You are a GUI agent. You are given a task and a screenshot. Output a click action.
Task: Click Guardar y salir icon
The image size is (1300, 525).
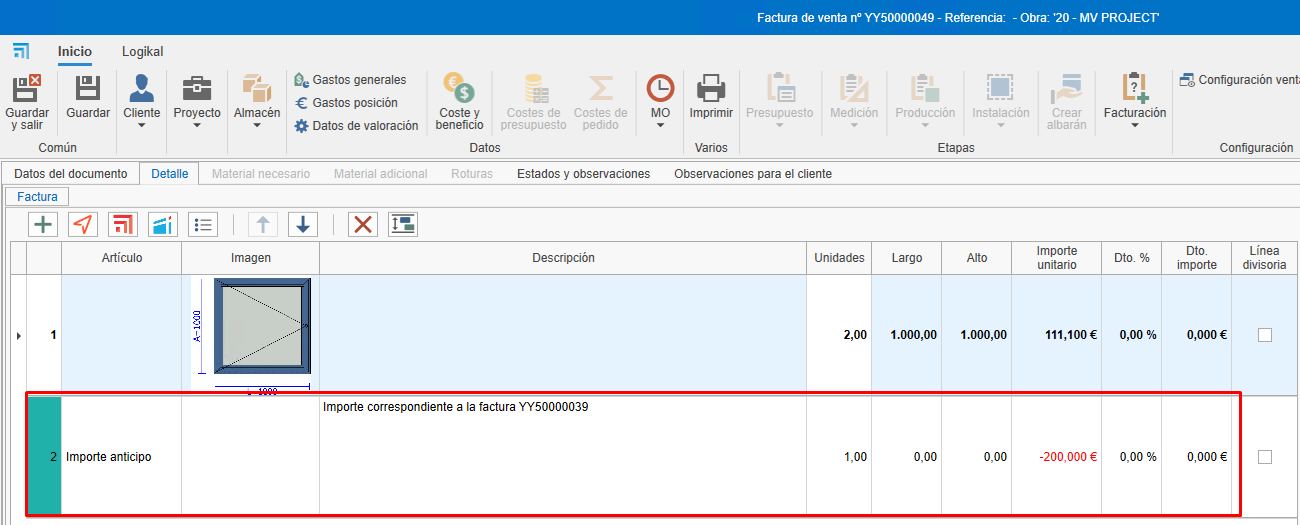coord(27,88)
